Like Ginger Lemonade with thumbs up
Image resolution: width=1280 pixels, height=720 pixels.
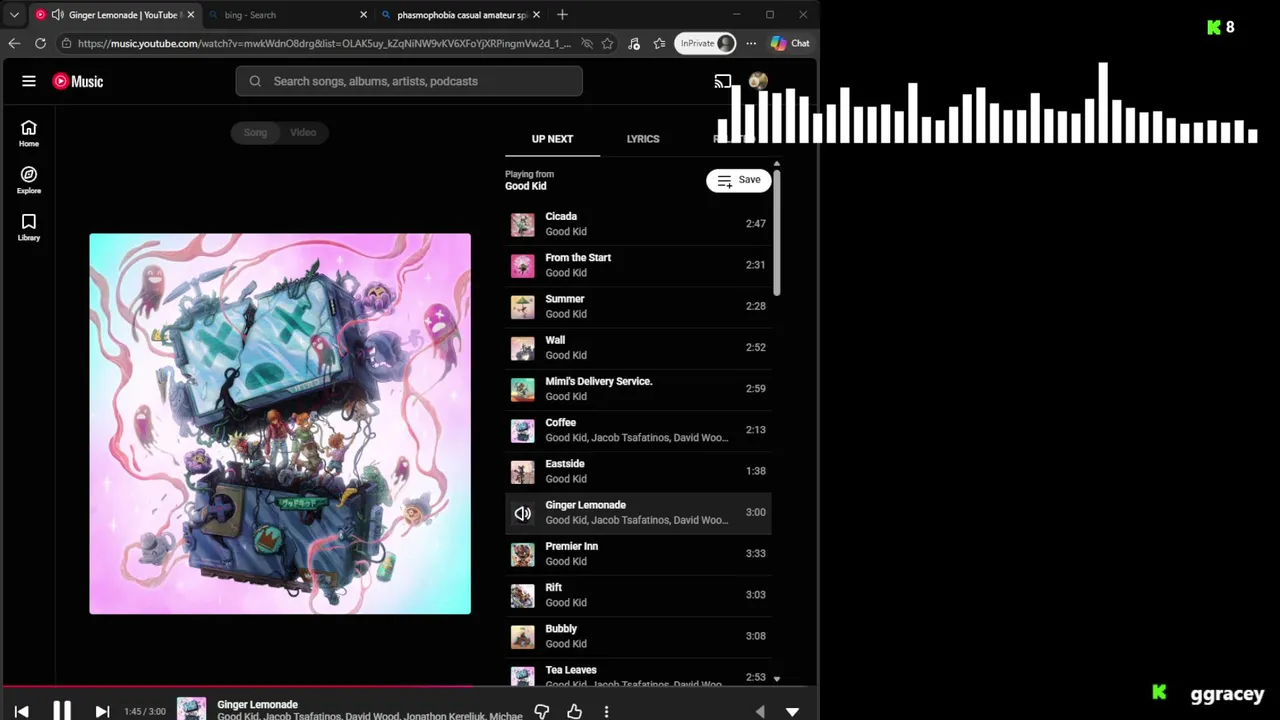click(x=574, y=711)
